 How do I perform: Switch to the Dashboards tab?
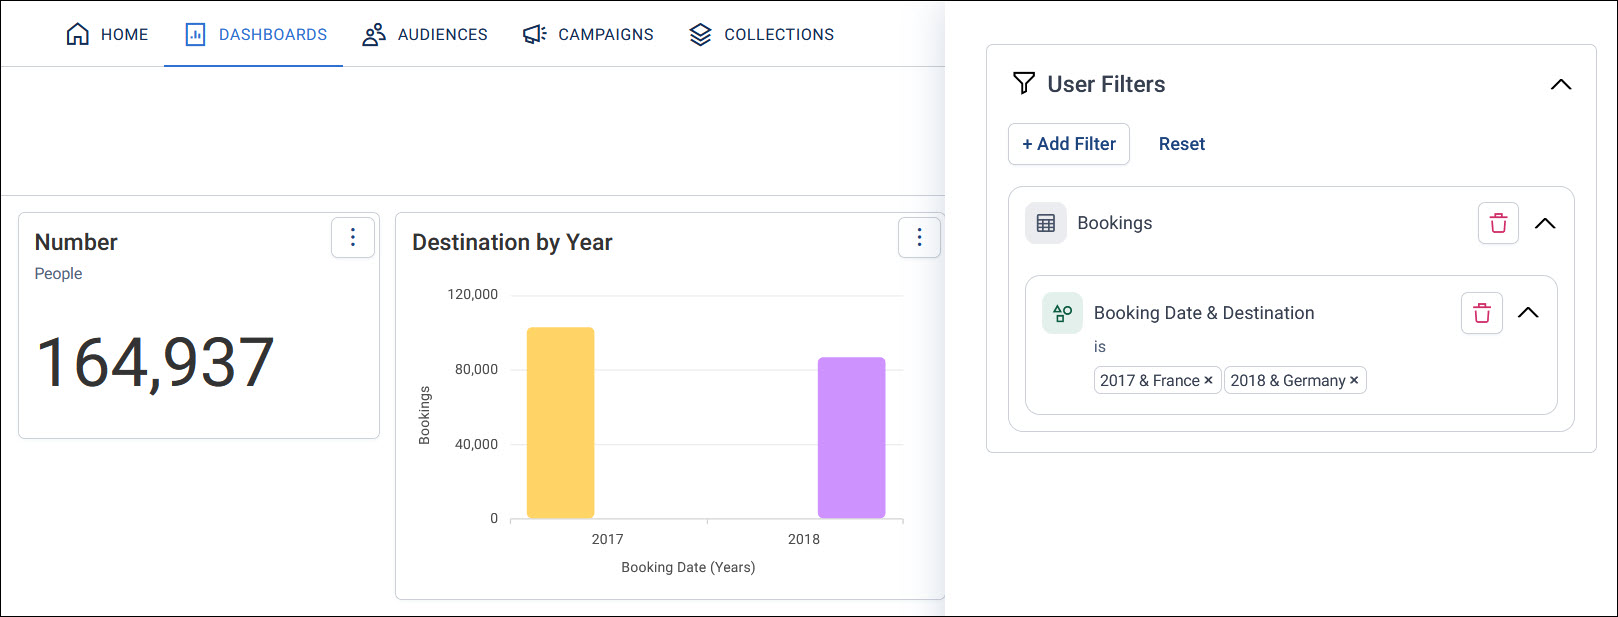click(254, 34)
